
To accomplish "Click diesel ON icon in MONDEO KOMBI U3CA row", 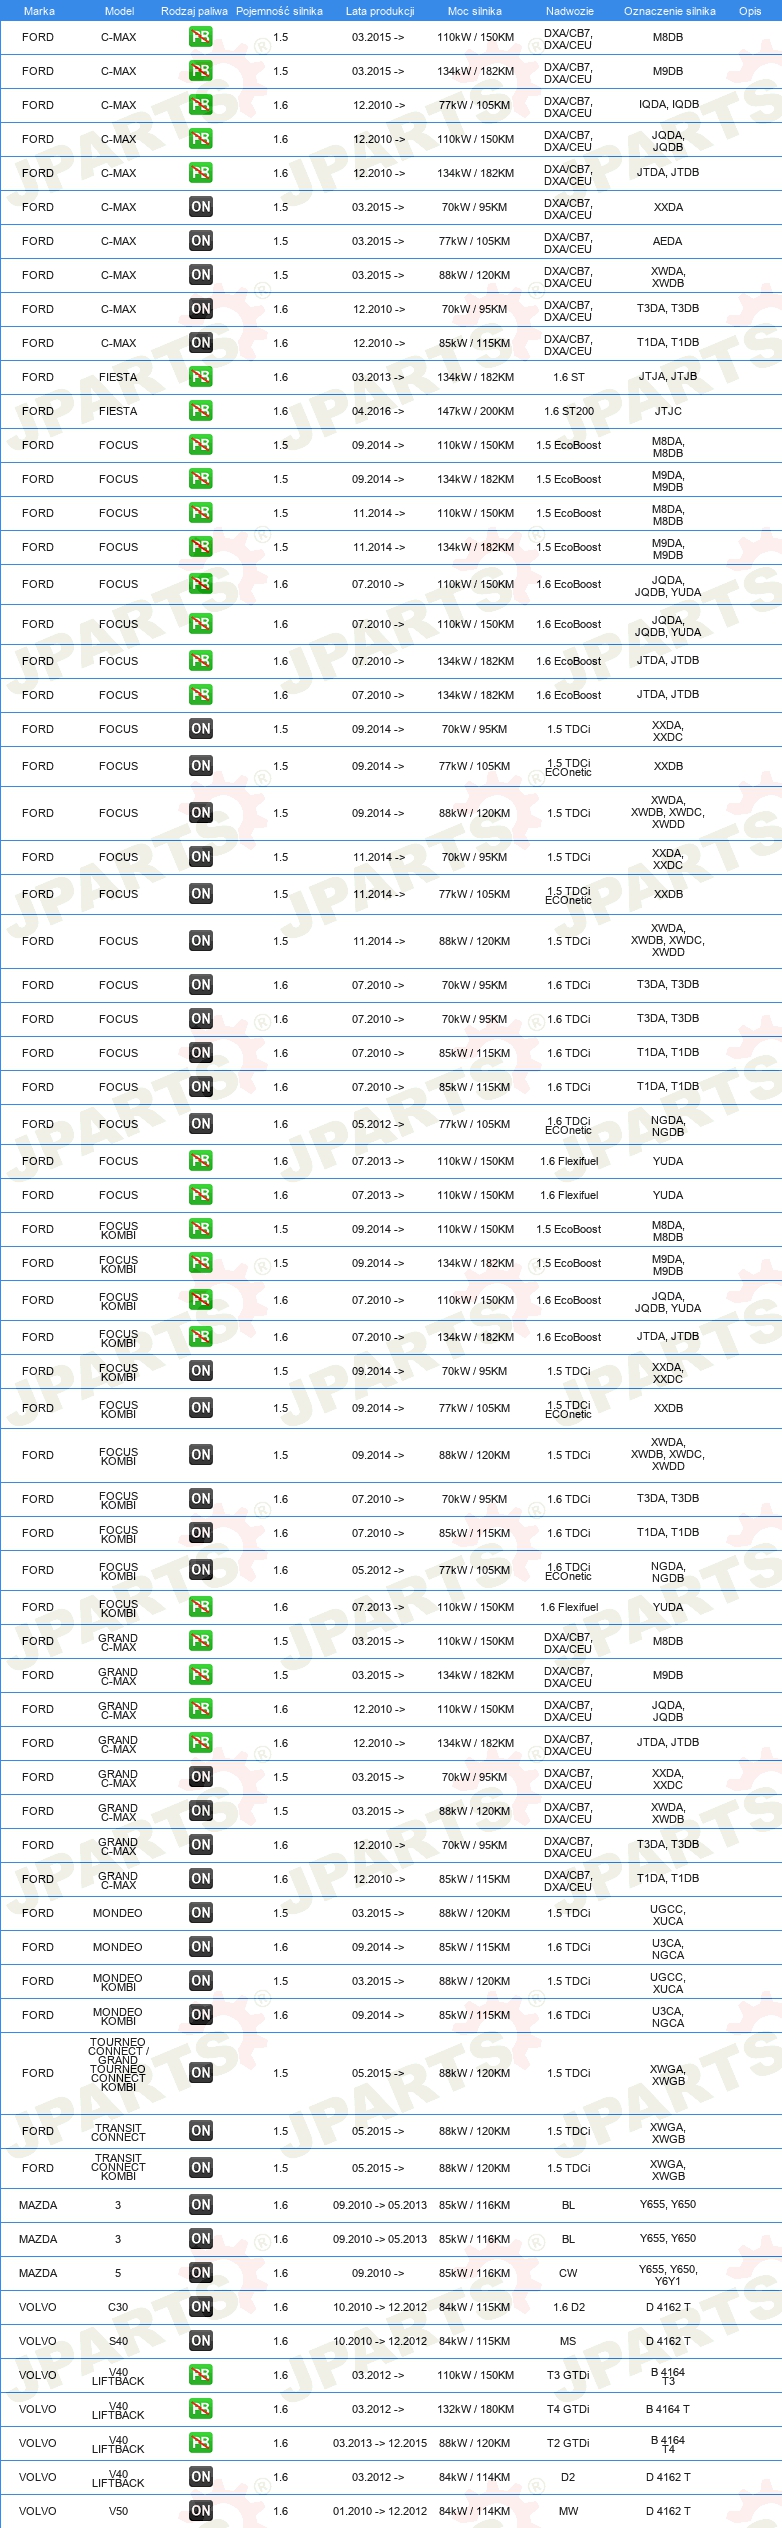I will [201, 2015].
